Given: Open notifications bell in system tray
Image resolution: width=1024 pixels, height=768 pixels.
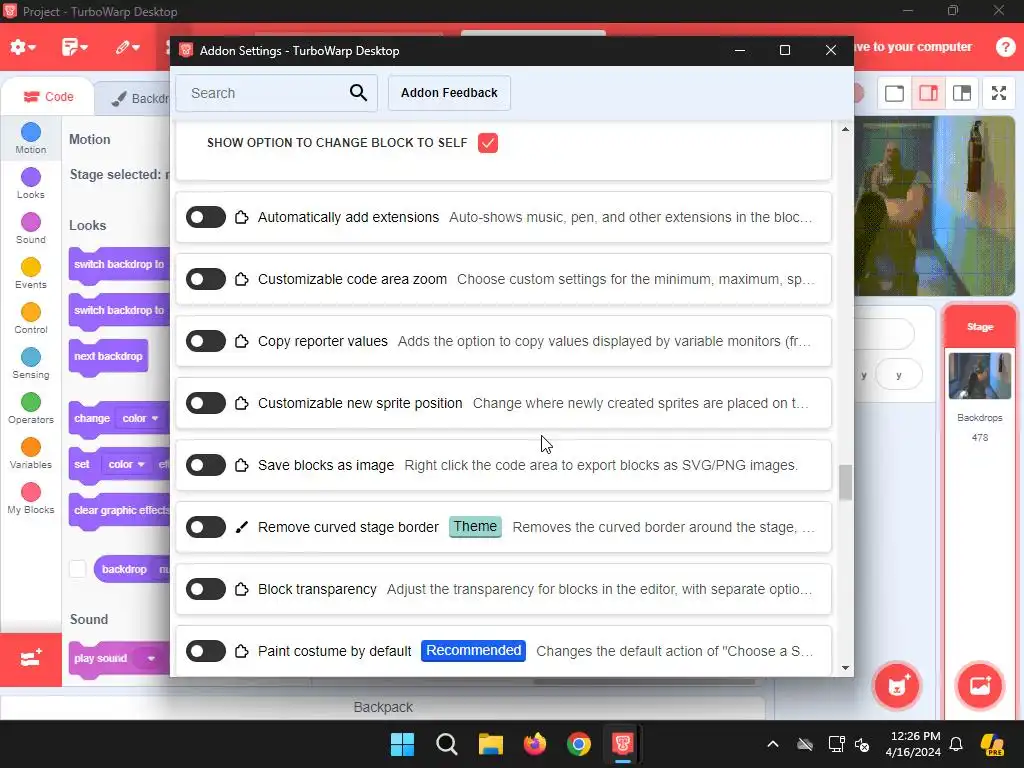Looking at the screenshot, I should coord(956,744).
